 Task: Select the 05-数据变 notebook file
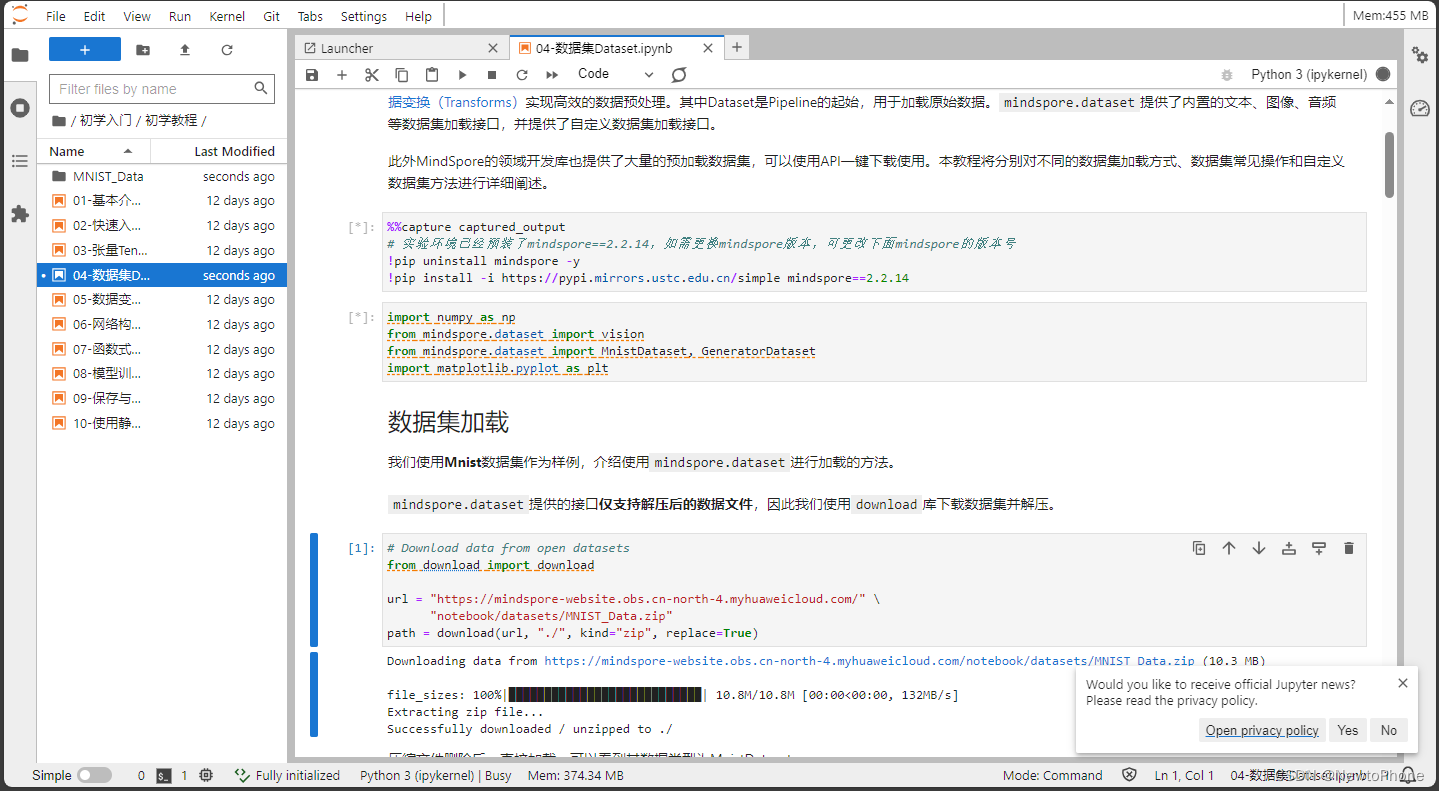point(163,300)
